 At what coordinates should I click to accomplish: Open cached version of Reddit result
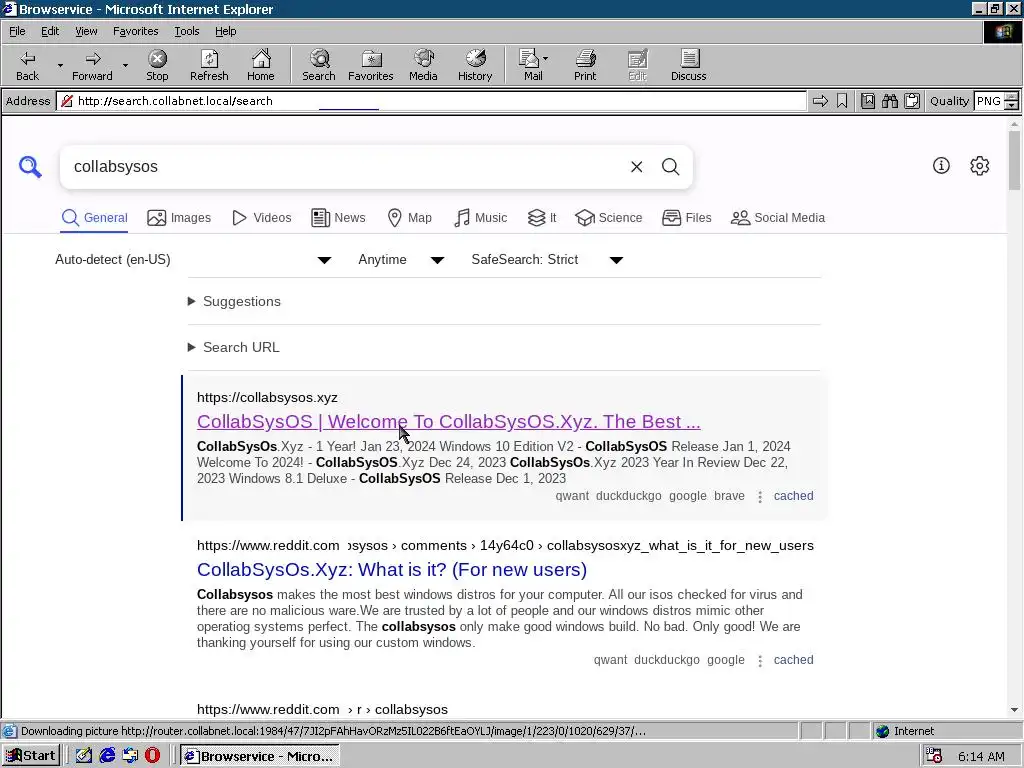click(793, 660)
